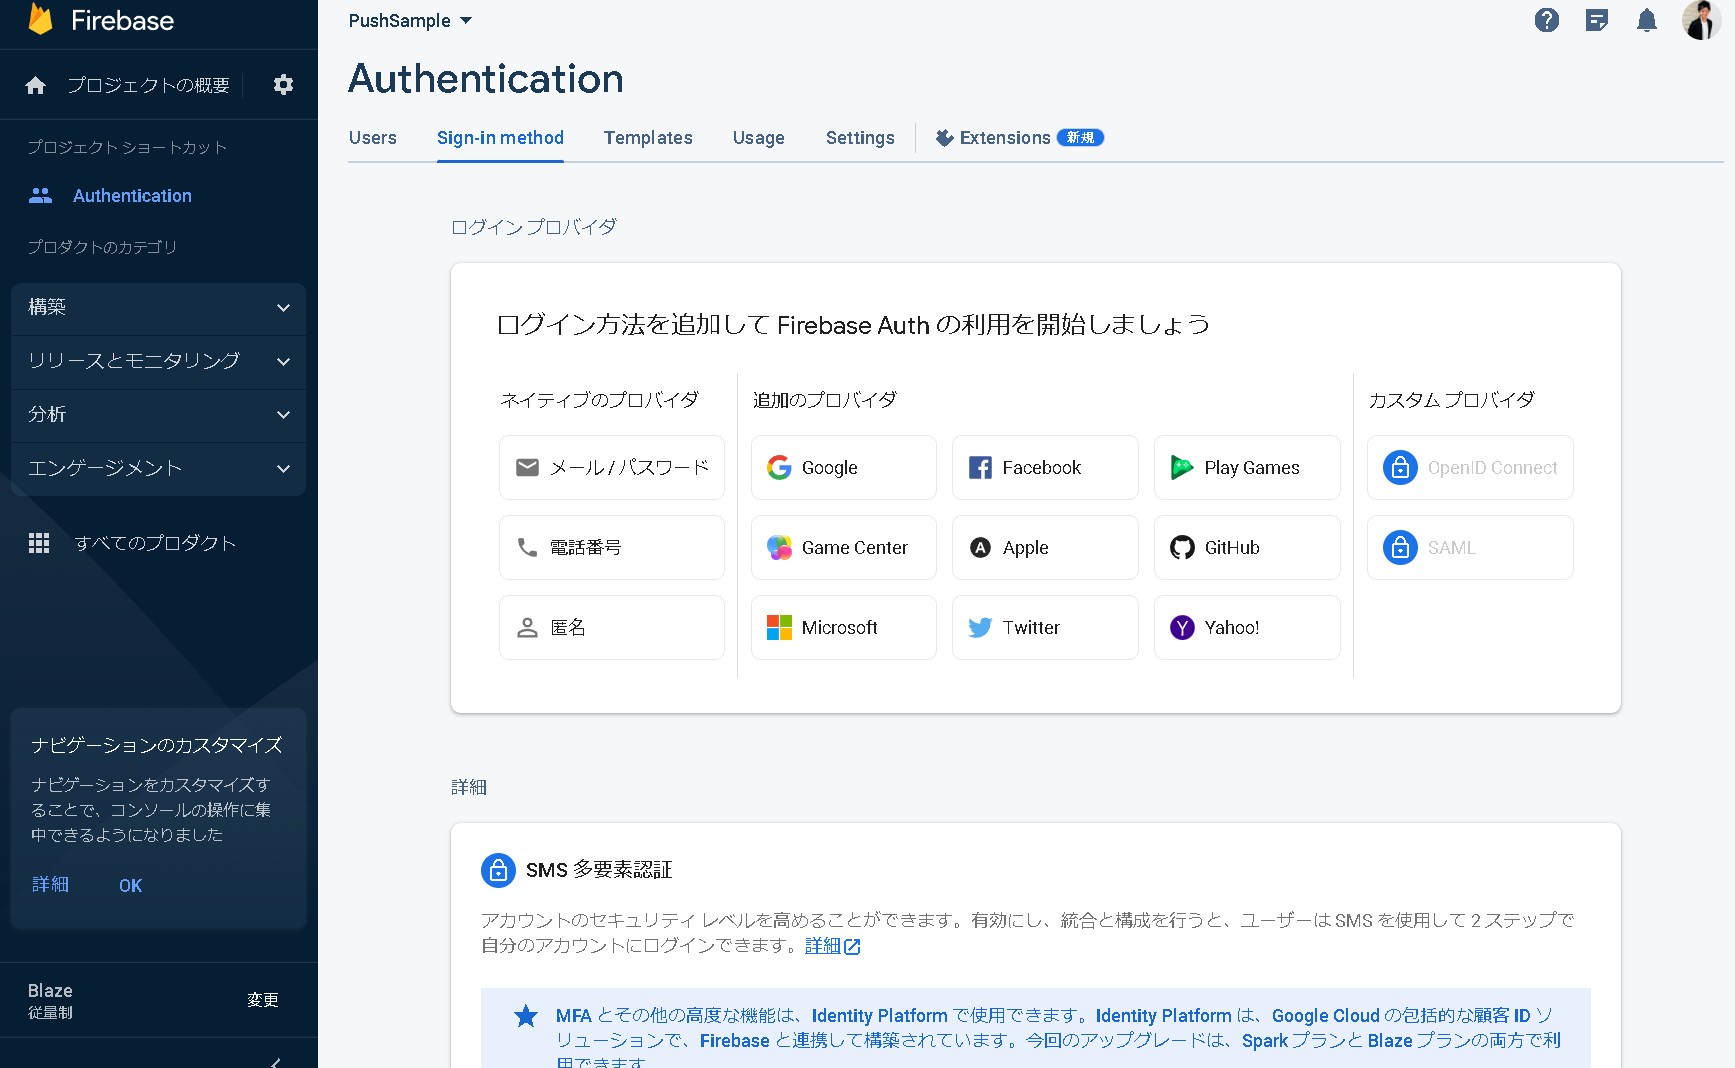Screen dimensions: 1735x1068
Task: Click 変更 next to the Blaze plan
Action: pyautogui.click(x=263, y=999)
